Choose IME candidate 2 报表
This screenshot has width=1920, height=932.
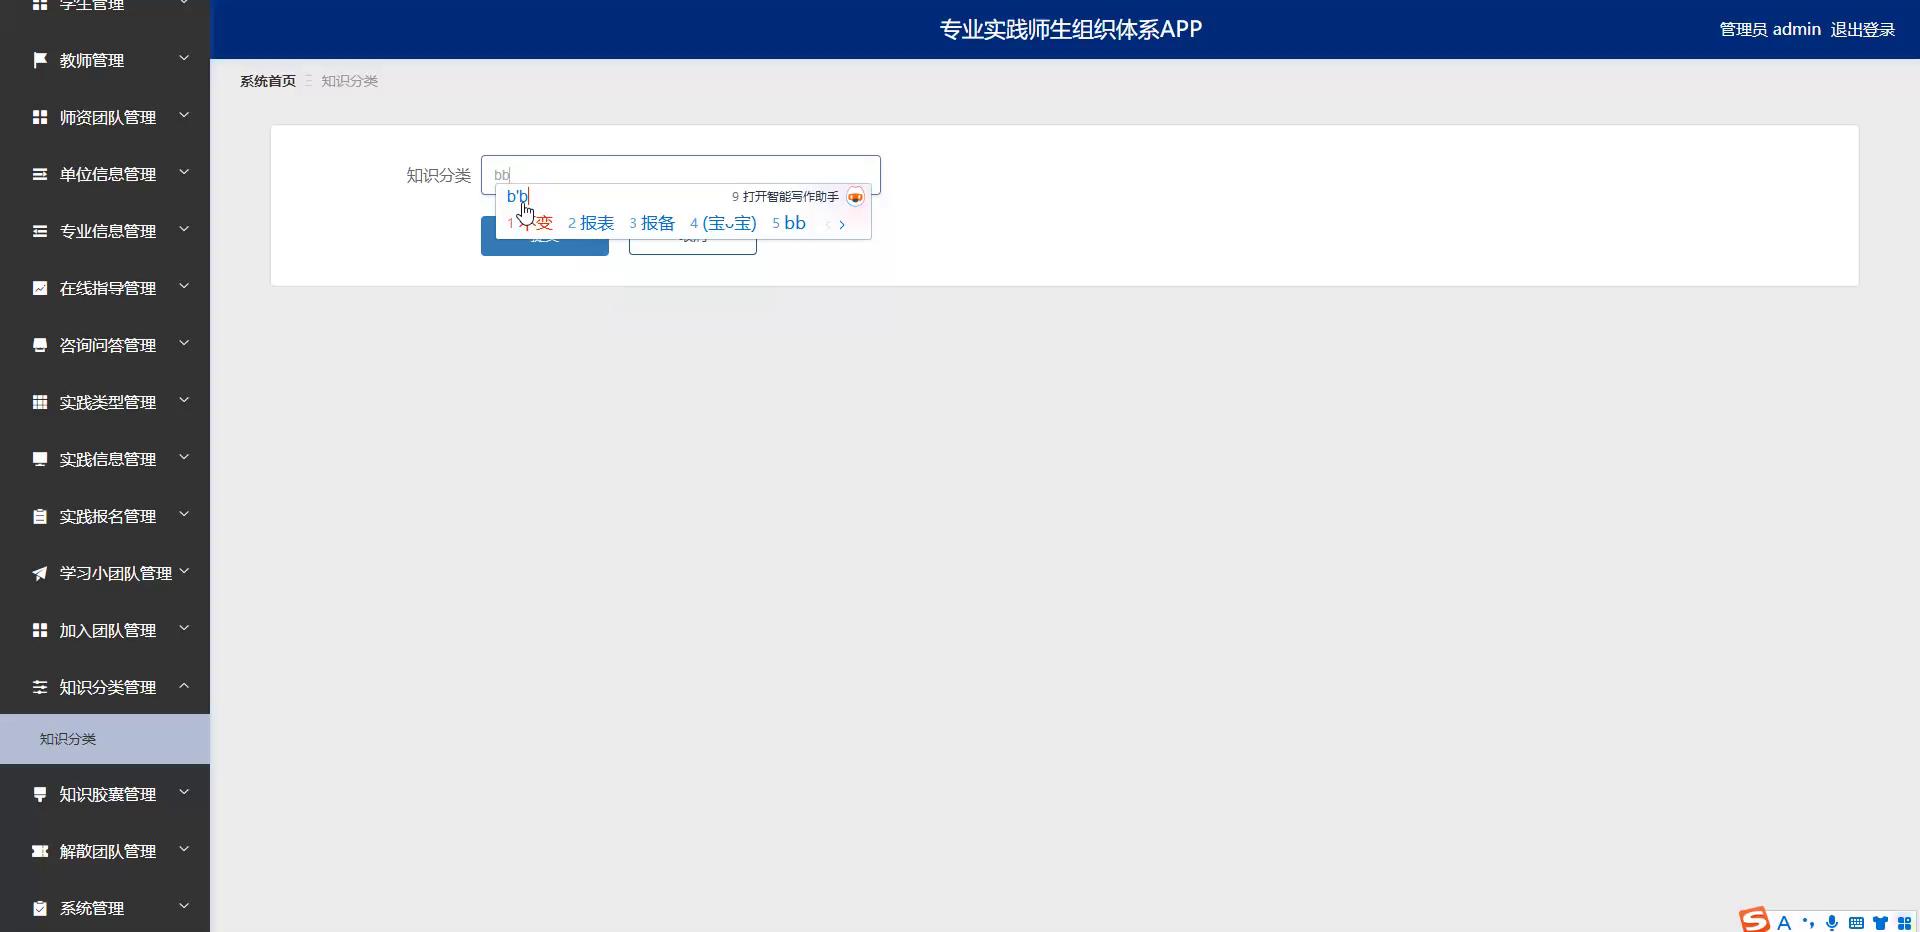click(591, 223)
